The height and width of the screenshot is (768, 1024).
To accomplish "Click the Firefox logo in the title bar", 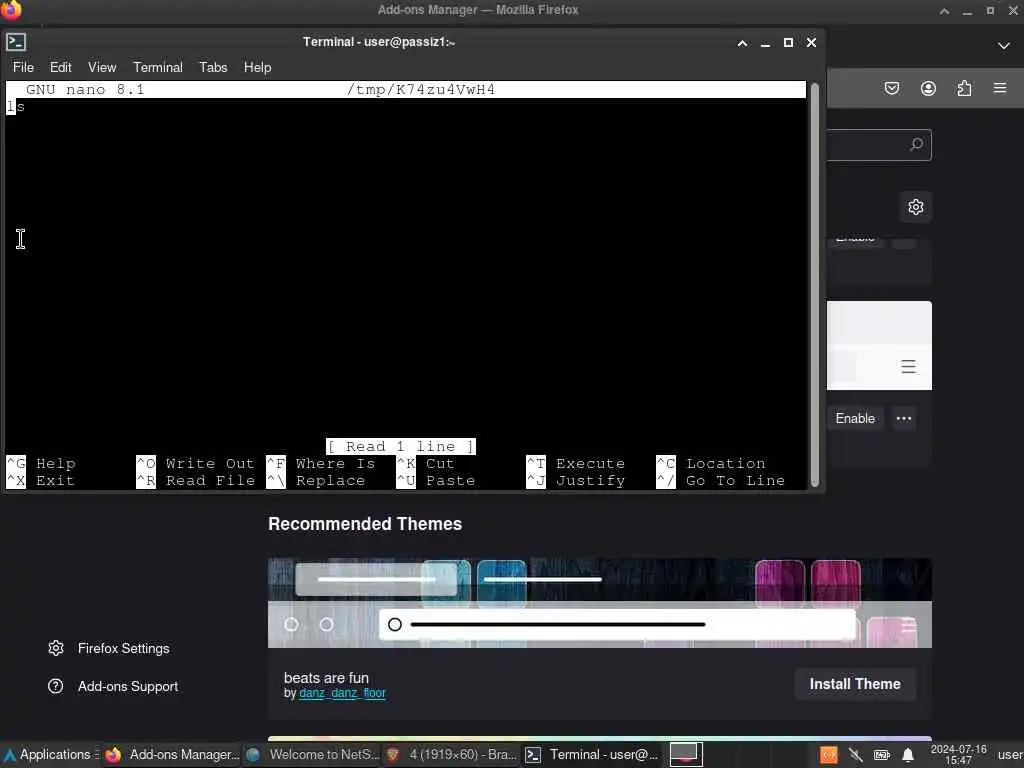I will (10, 10).
